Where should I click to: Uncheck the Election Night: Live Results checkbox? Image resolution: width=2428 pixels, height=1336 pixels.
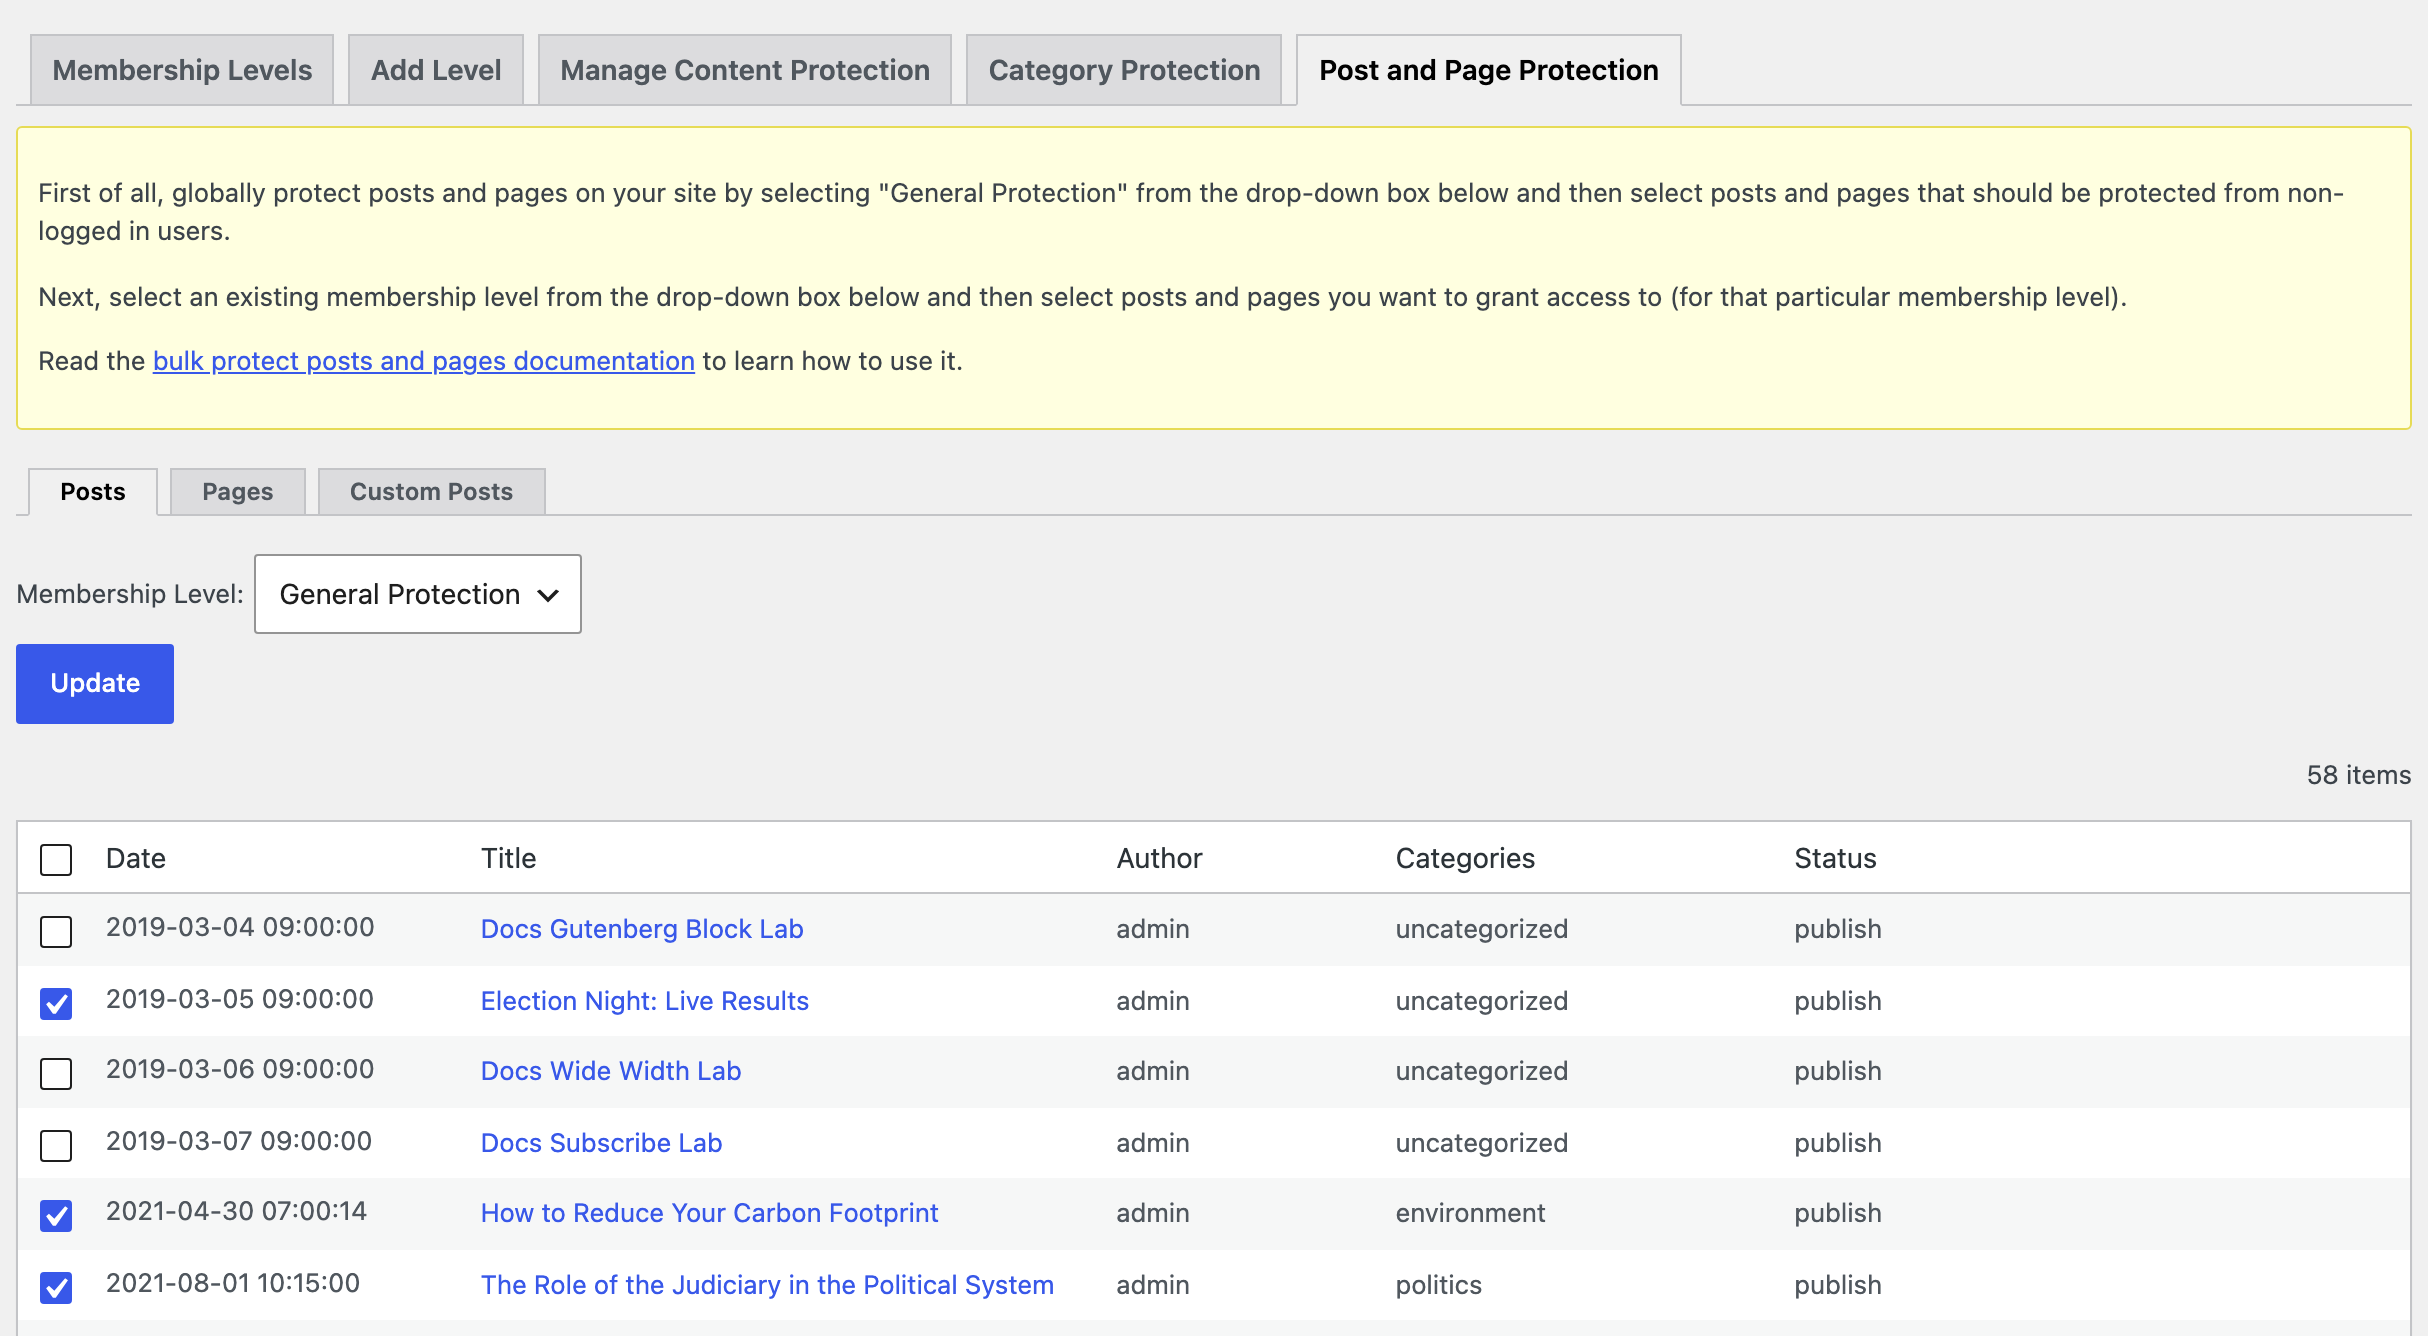(x=56, y=1003)
